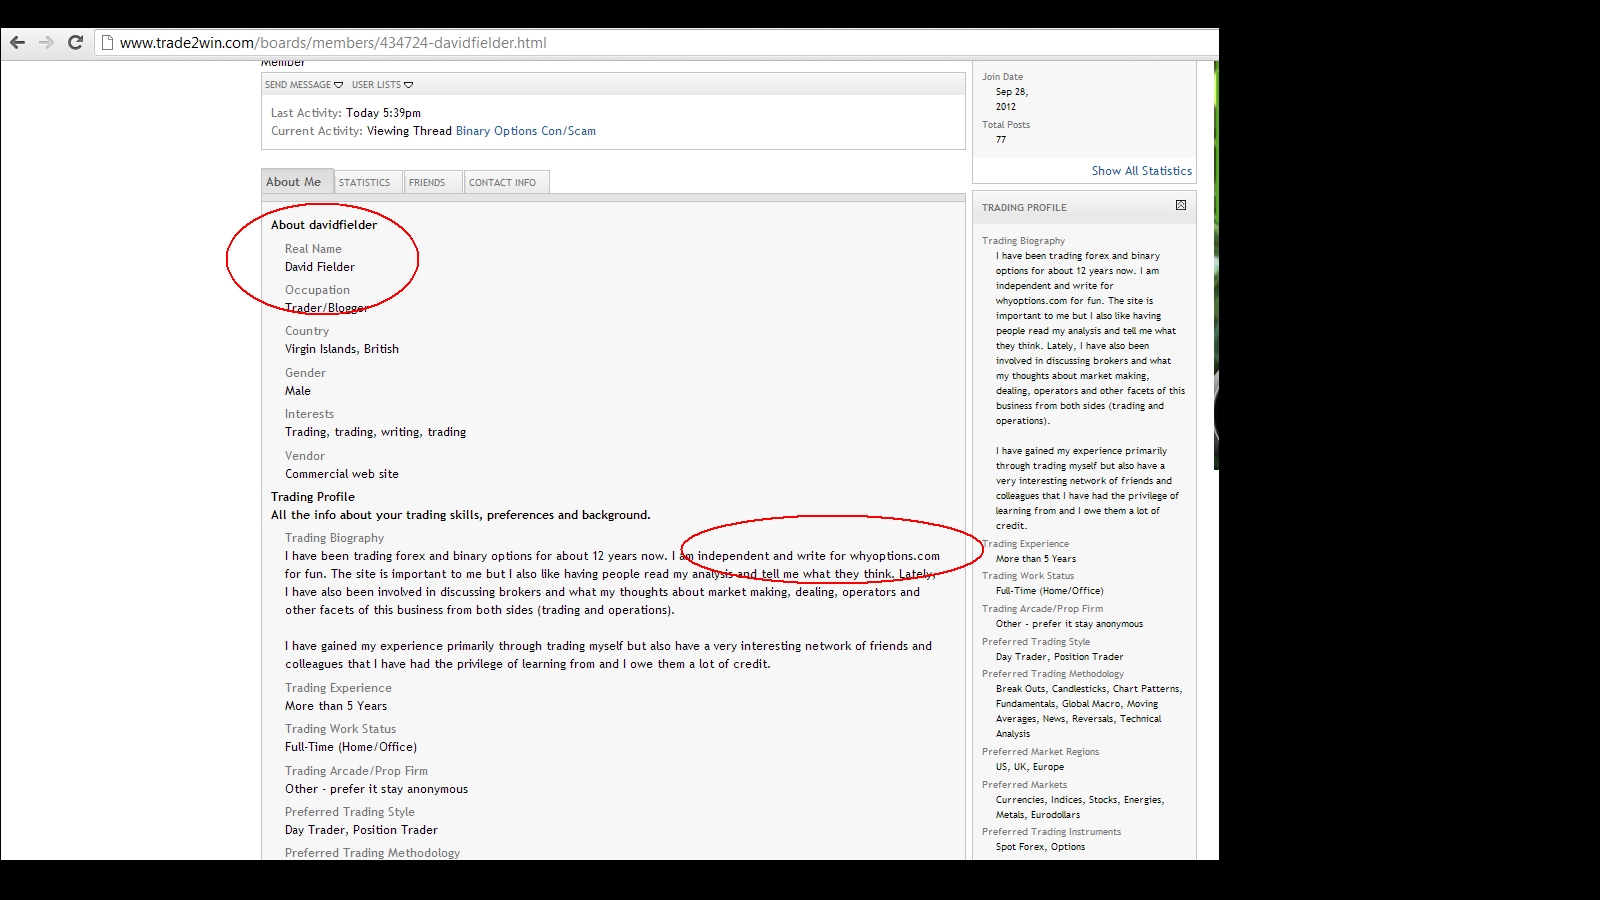Open the Binary Options Con/Scam thread link
1600x900 pixels.
pos(526,131)
